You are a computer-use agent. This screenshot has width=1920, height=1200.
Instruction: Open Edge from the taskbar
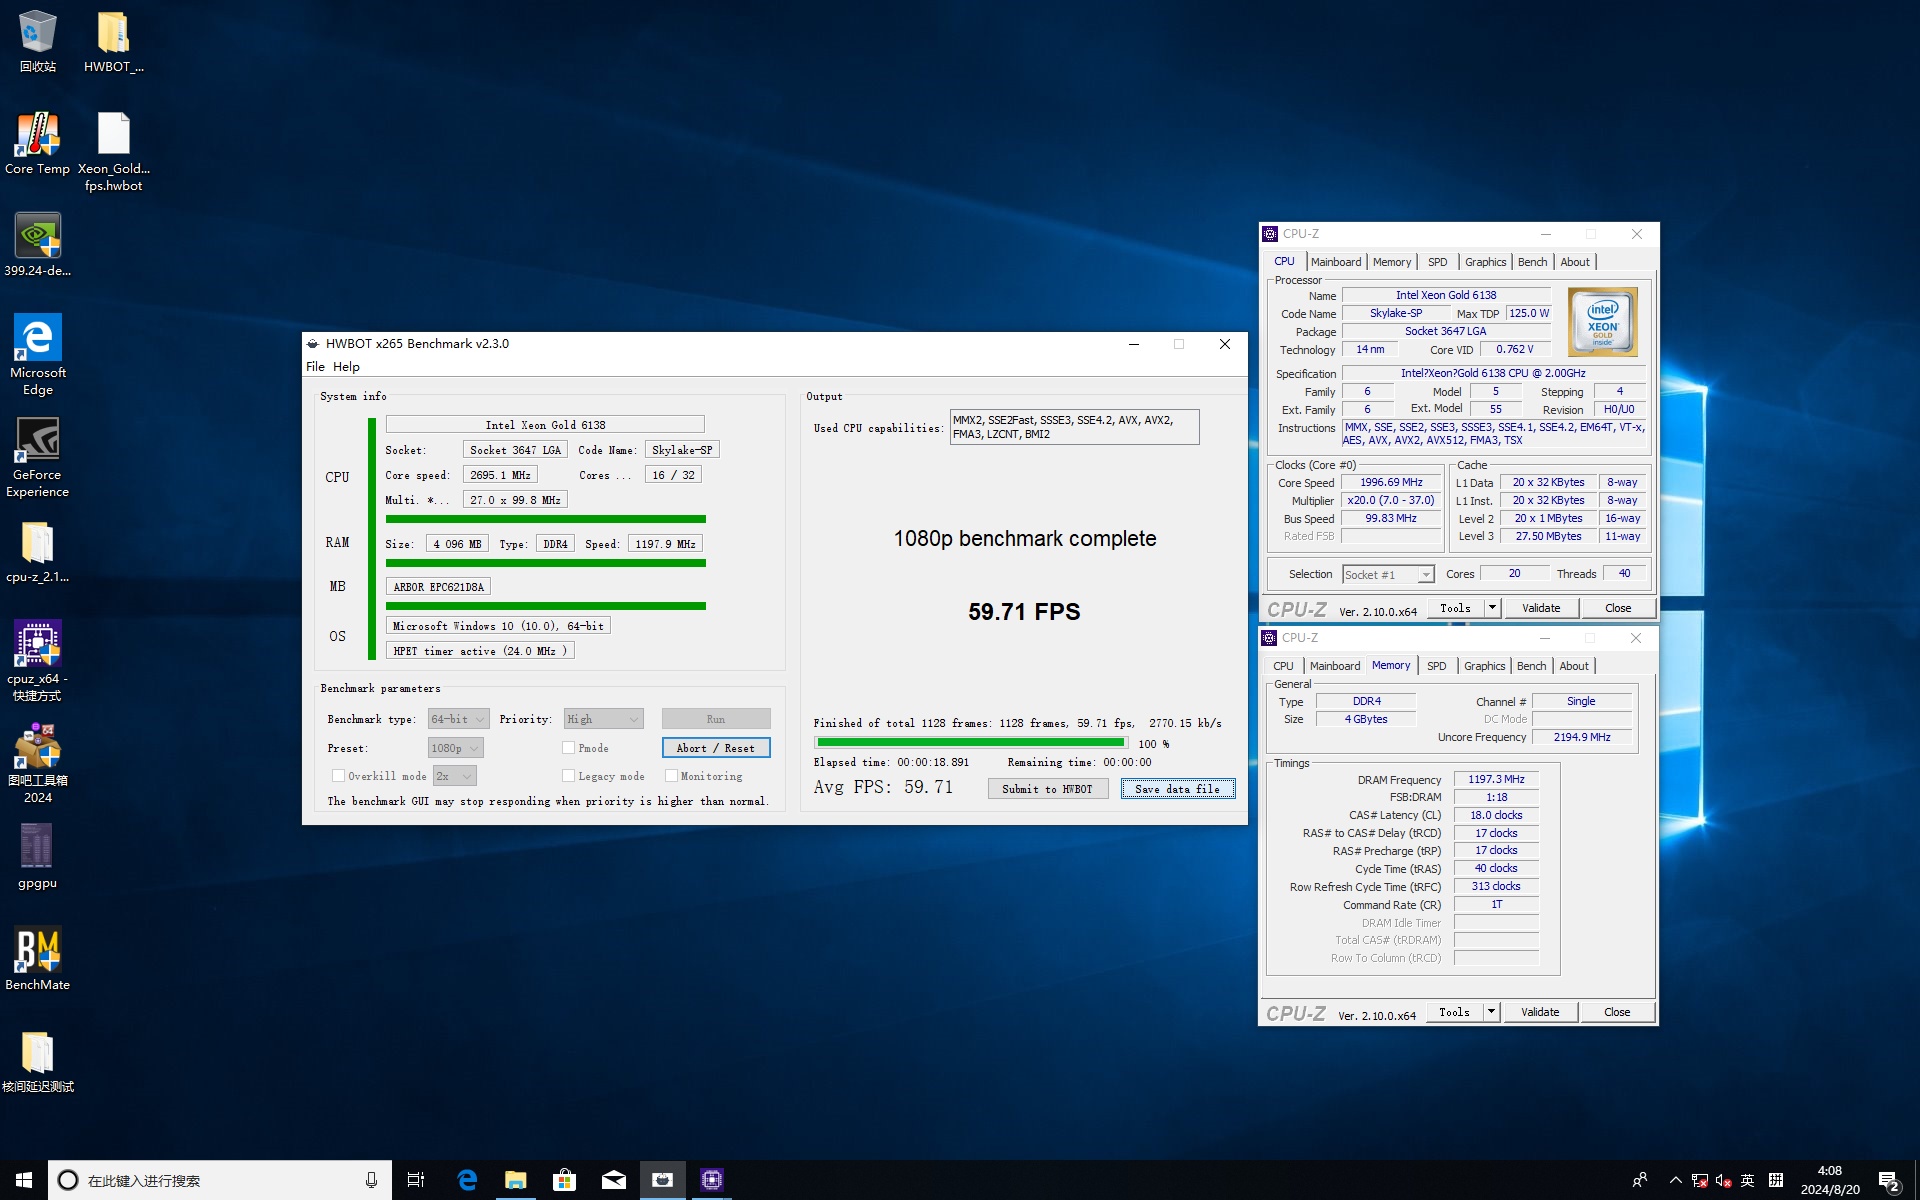pos(467,1180)
